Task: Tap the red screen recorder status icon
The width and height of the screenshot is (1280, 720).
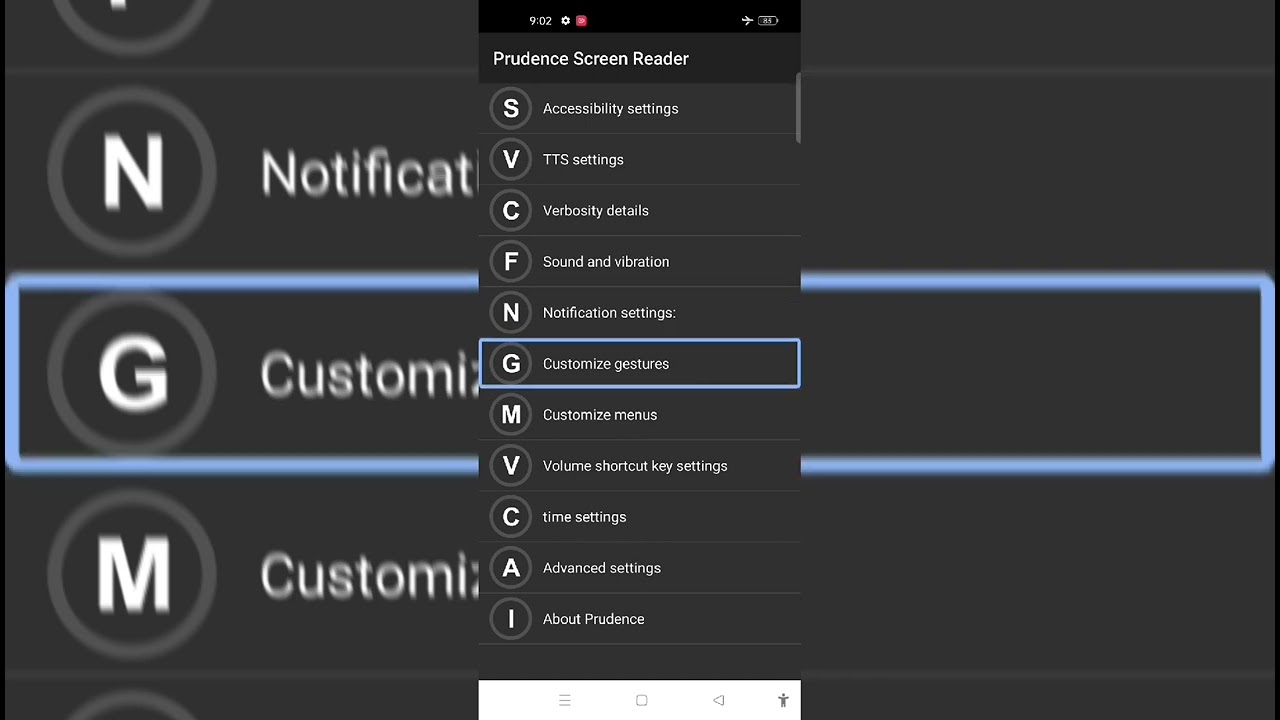Action: click(x=581, y=20)
